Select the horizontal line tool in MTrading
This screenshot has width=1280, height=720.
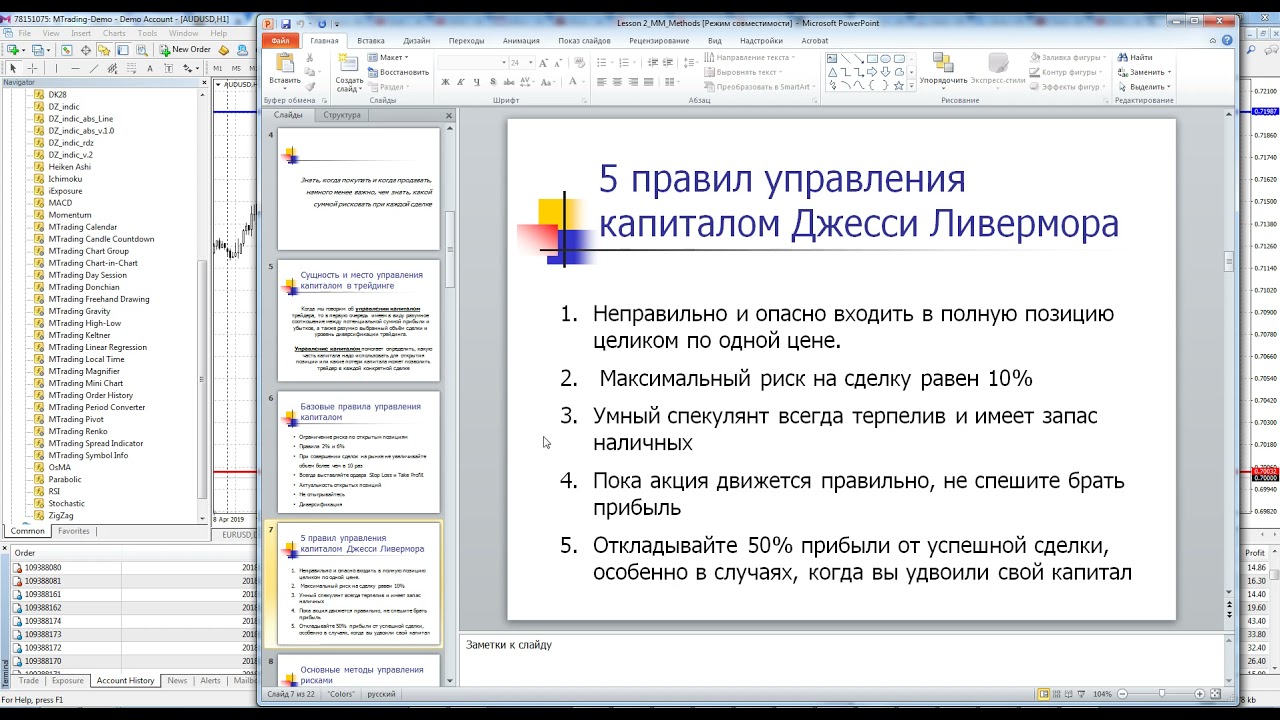pos(75,68)
